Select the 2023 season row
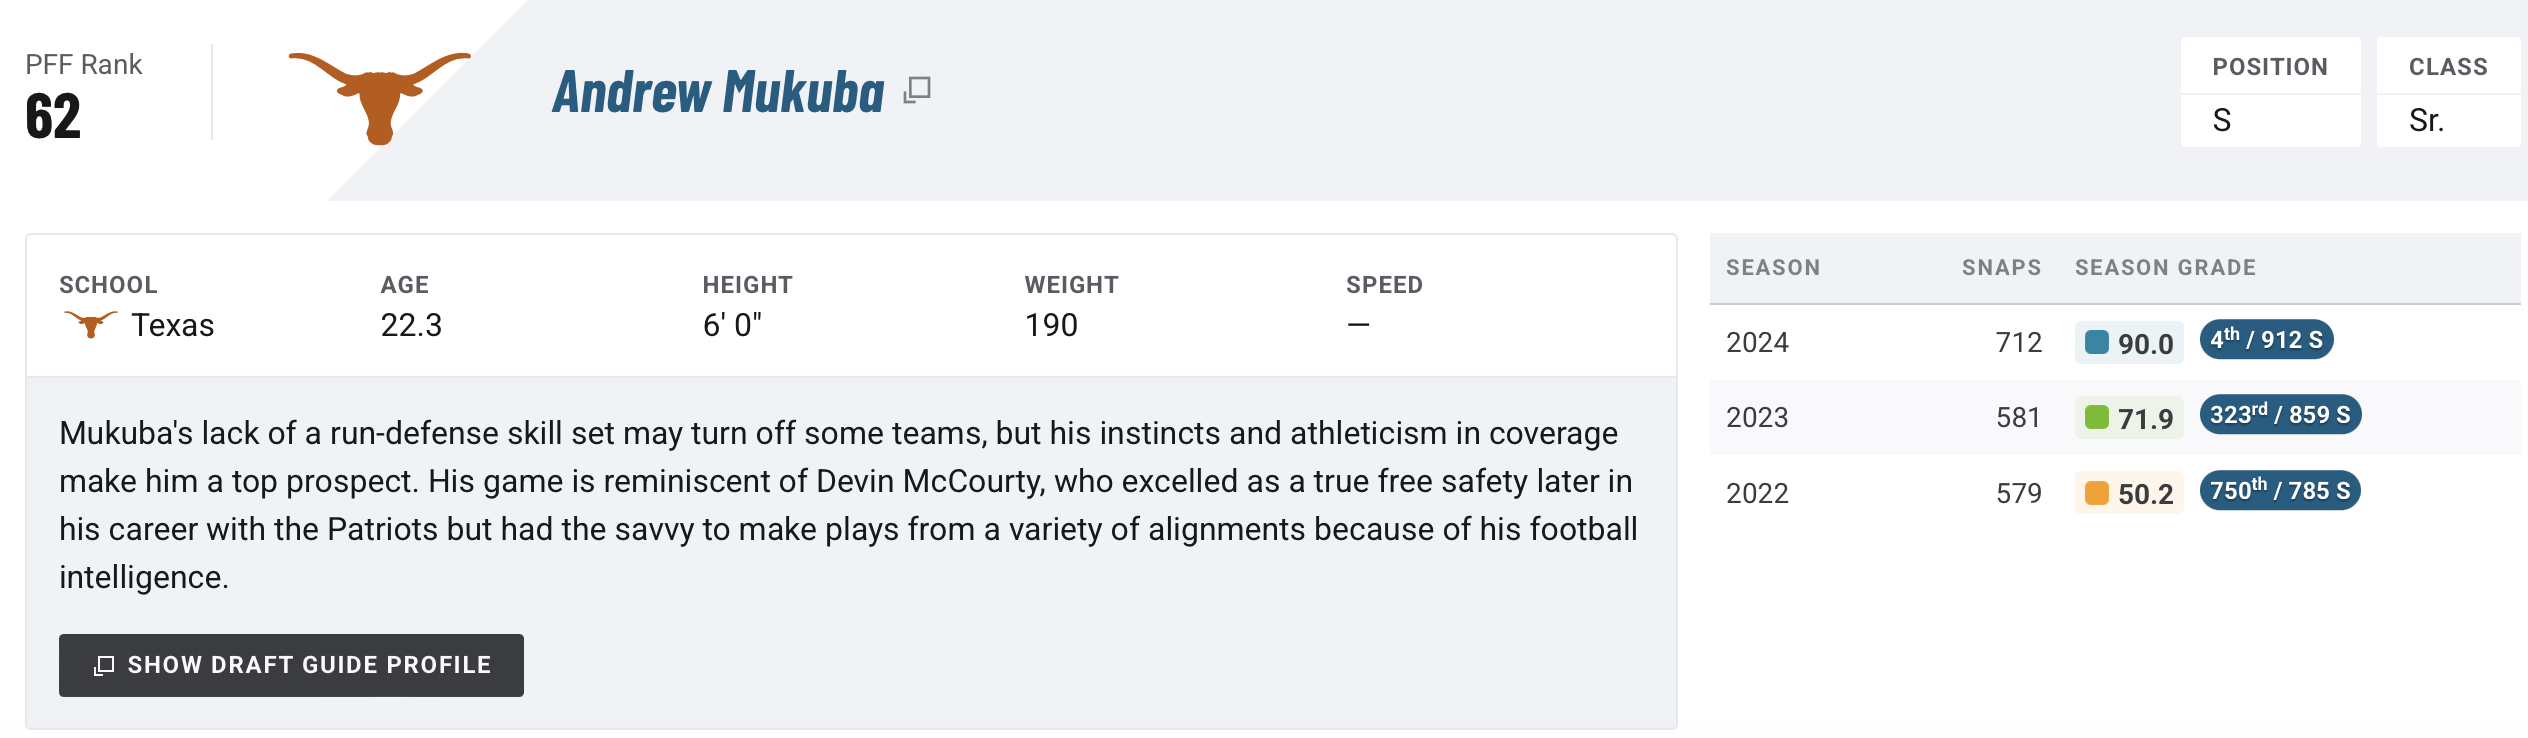Viewport: 2528px width, 738px height. pos(2115,417)
